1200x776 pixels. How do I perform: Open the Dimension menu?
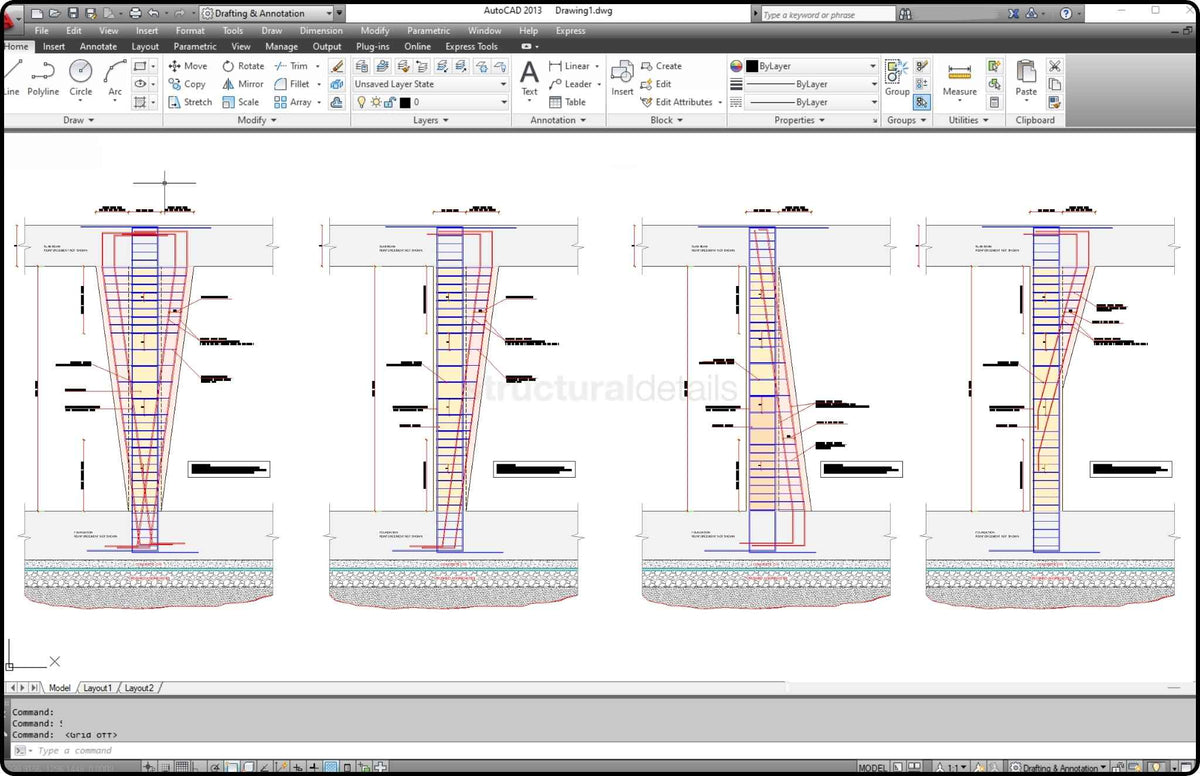coord(321,31)
